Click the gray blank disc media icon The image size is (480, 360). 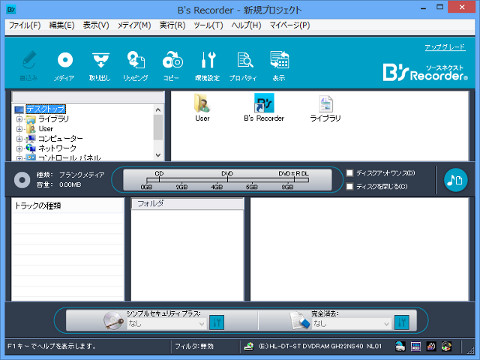coord(22,180)
